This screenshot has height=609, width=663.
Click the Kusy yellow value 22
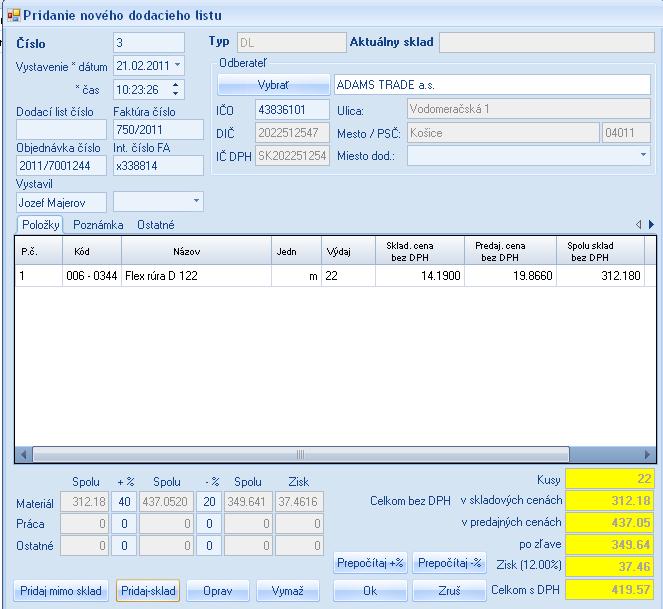click(610, 479)
